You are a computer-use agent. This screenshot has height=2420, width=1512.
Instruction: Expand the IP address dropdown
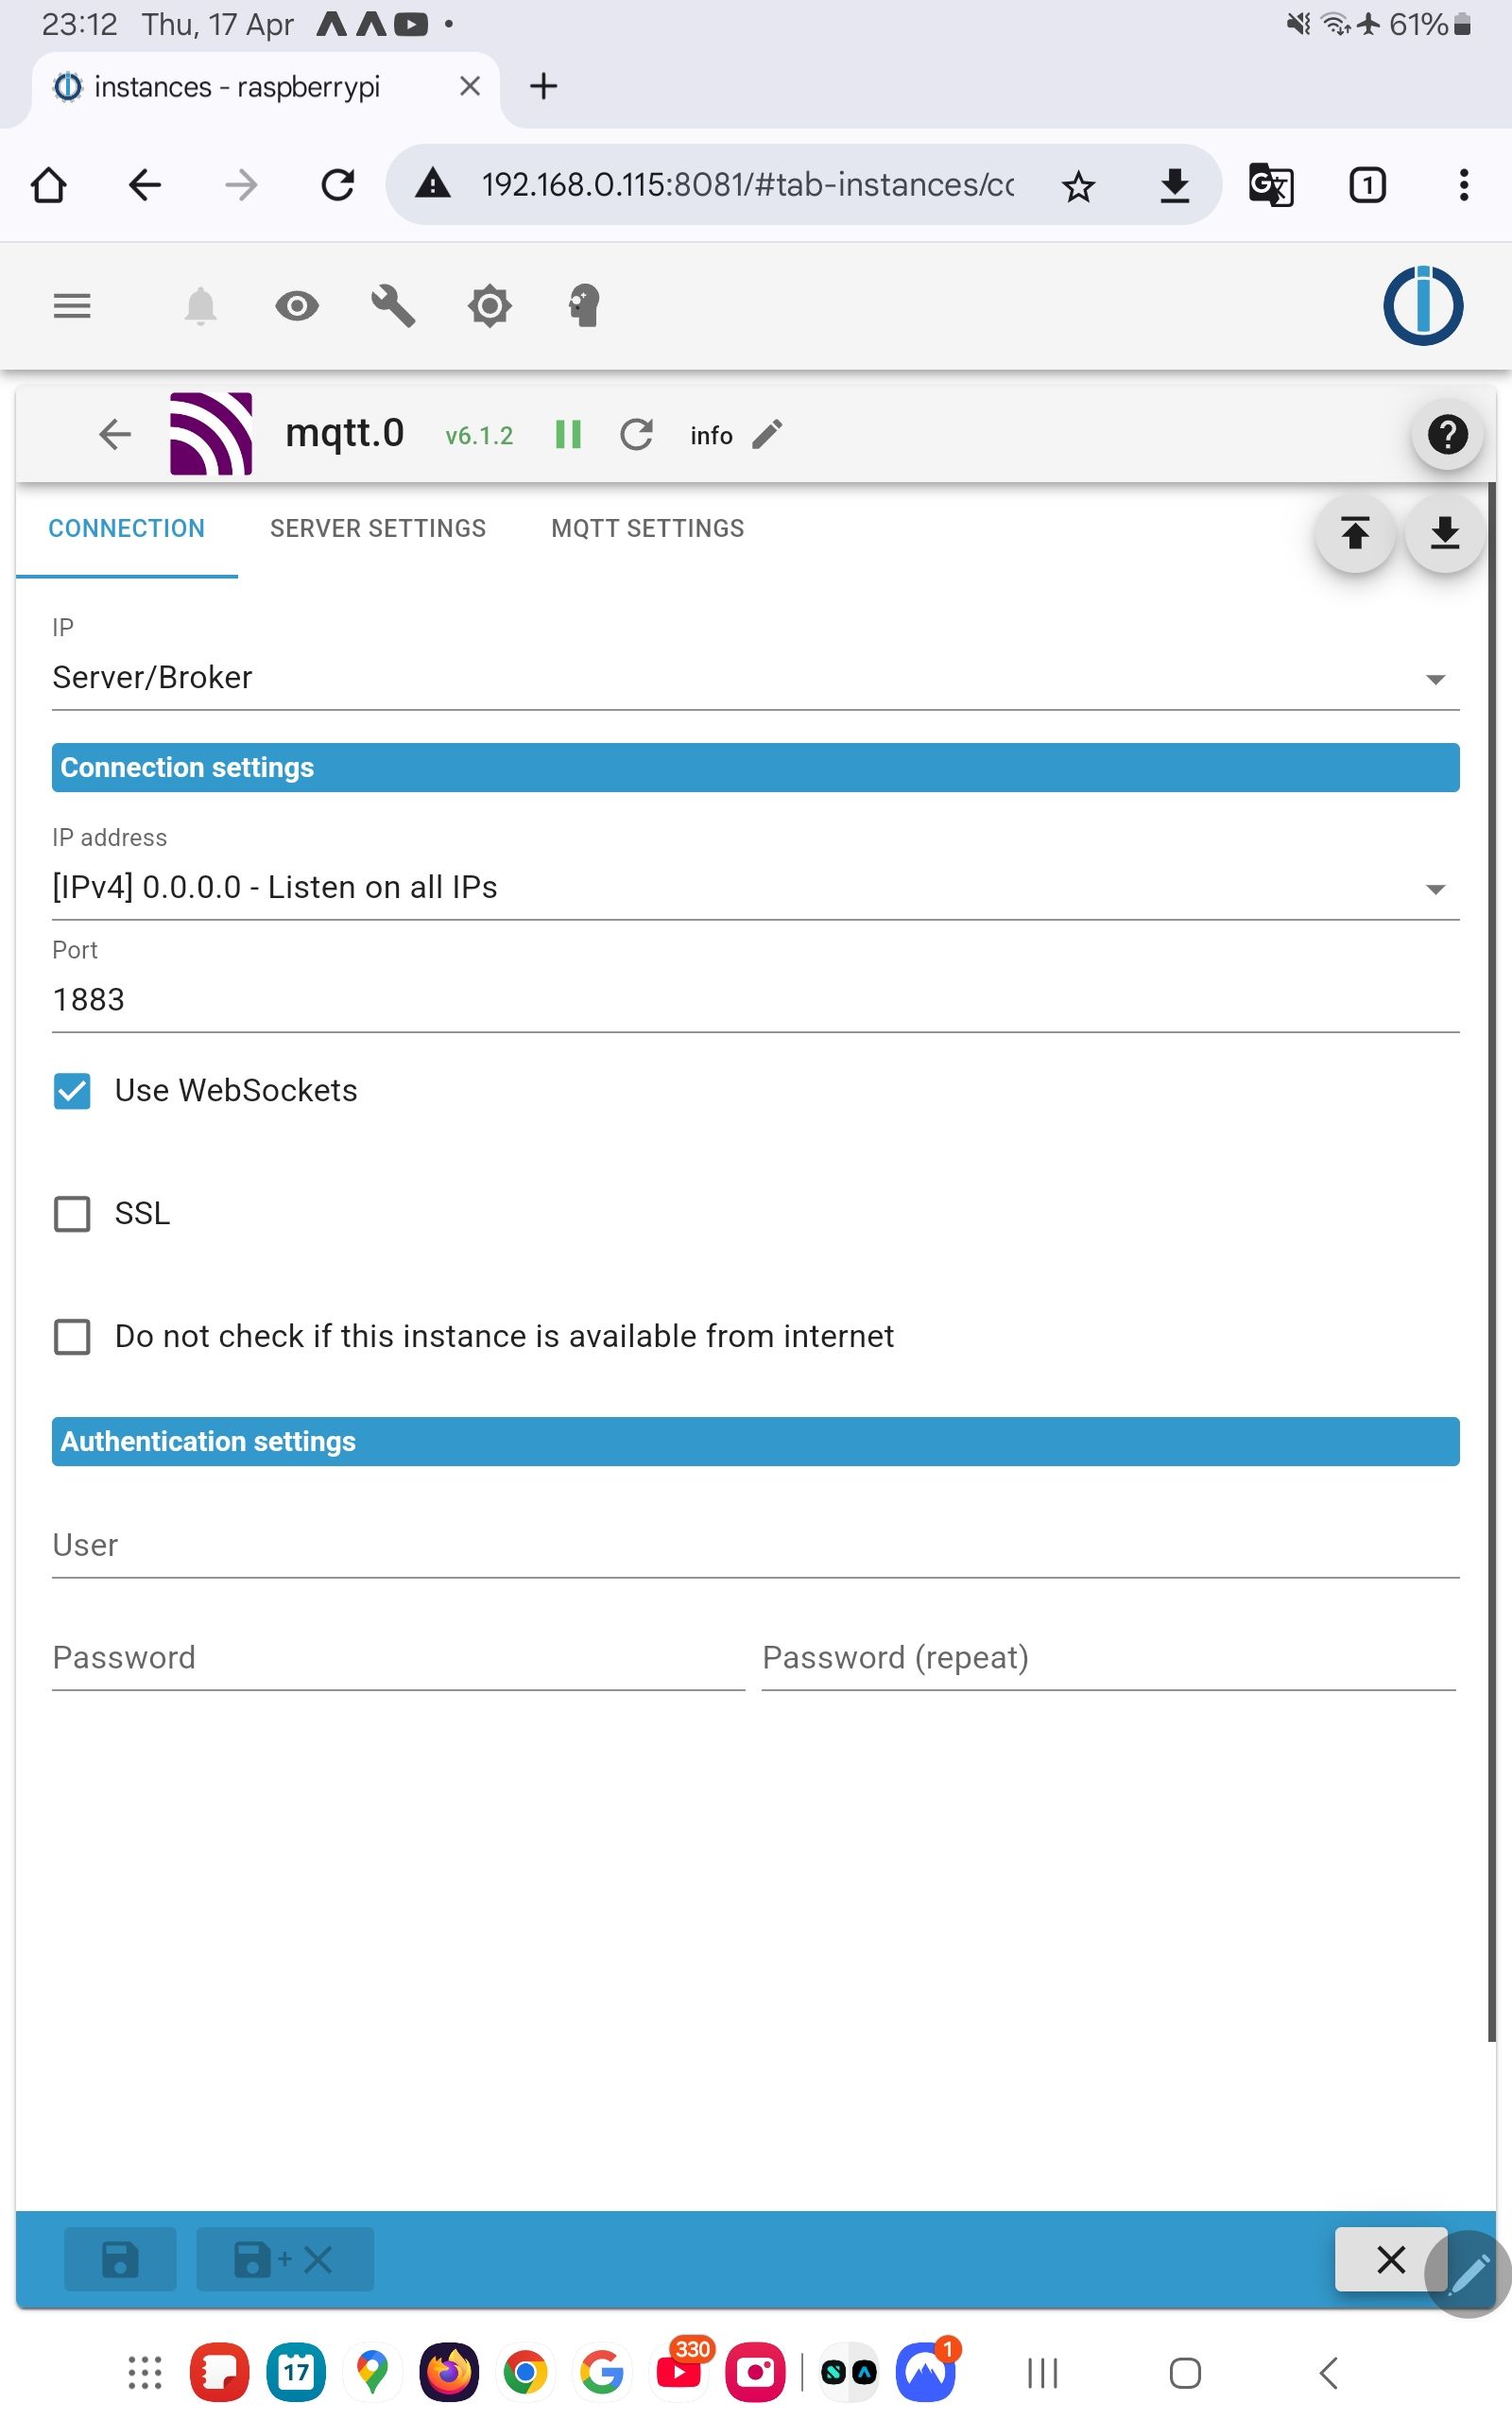pos(755,888)
